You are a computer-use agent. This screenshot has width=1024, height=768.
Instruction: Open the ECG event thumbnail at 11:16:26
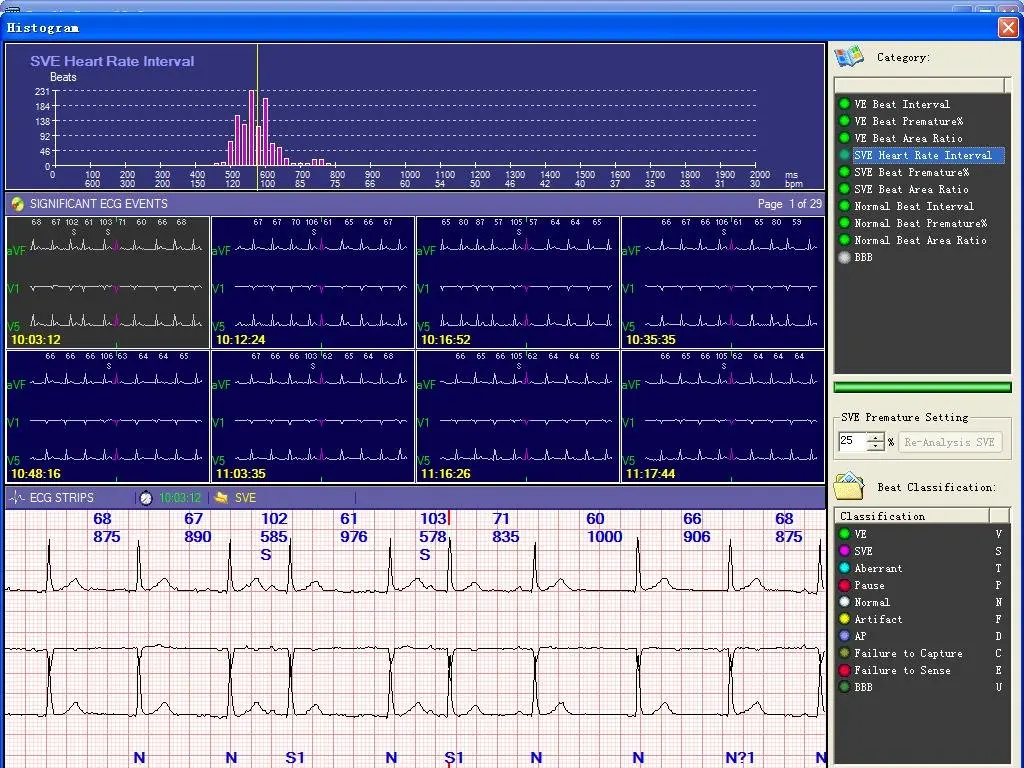click(518, 416)
